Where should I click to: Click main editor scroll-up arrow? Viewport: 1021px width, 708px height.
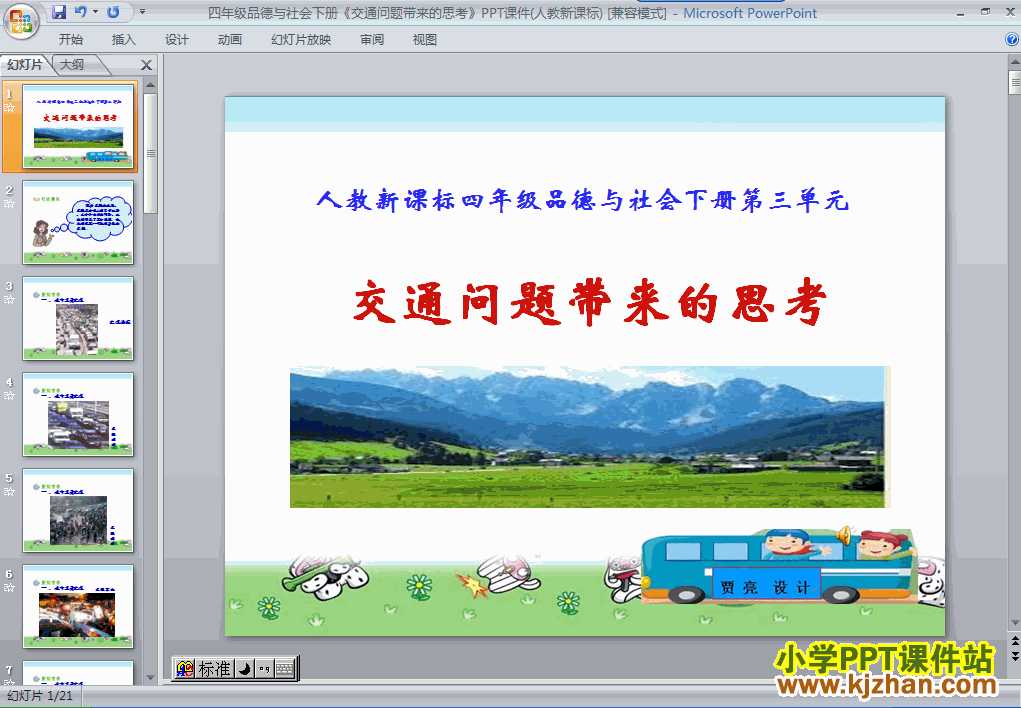point(1014,63)
